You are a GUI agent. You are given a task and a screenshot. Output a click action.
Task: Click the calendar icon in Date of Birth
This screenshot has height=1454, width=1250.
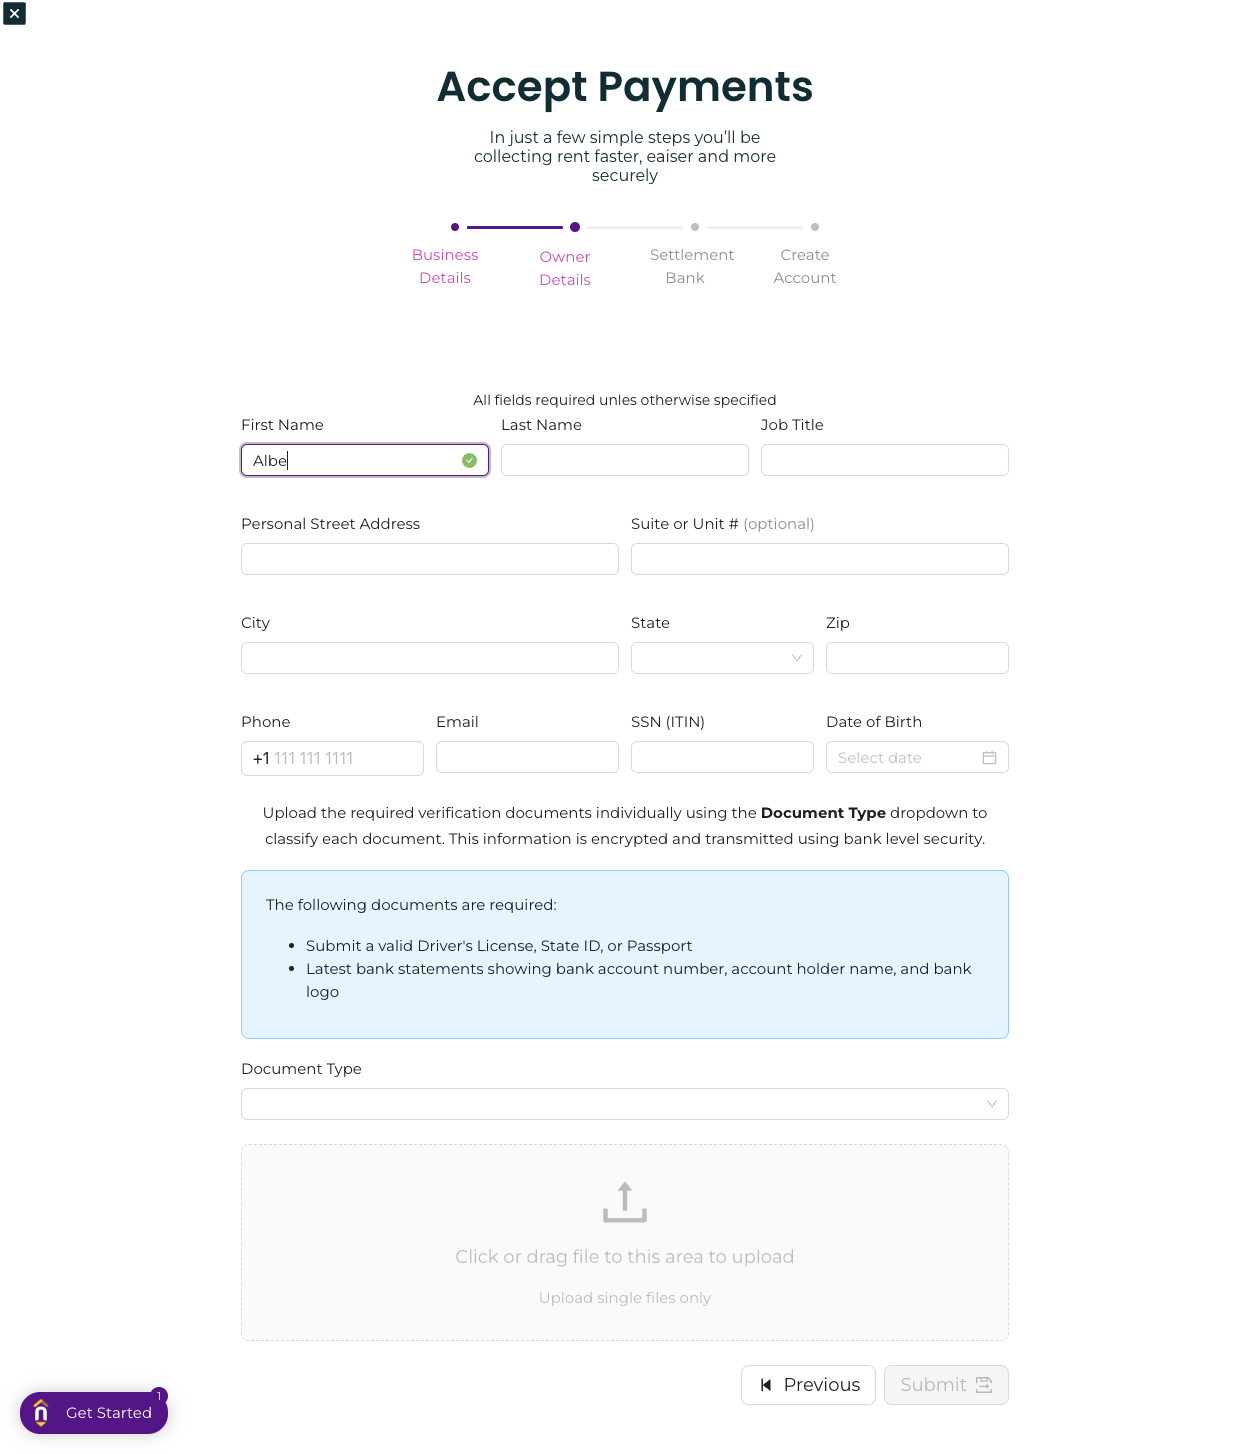989,758
